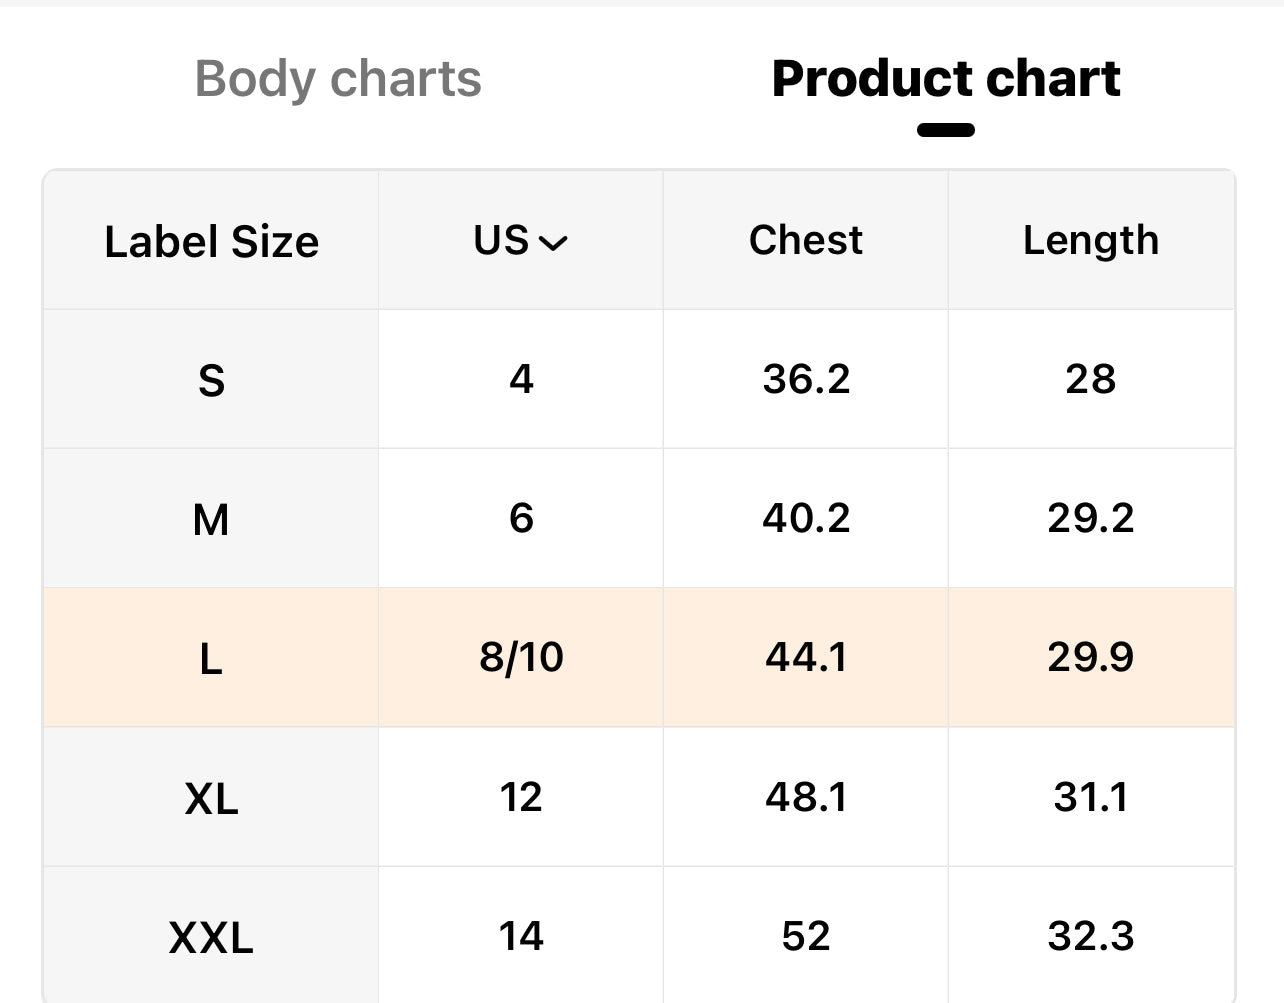
Task: Select the highlighted L size row
Action: (x=211, y=658)
